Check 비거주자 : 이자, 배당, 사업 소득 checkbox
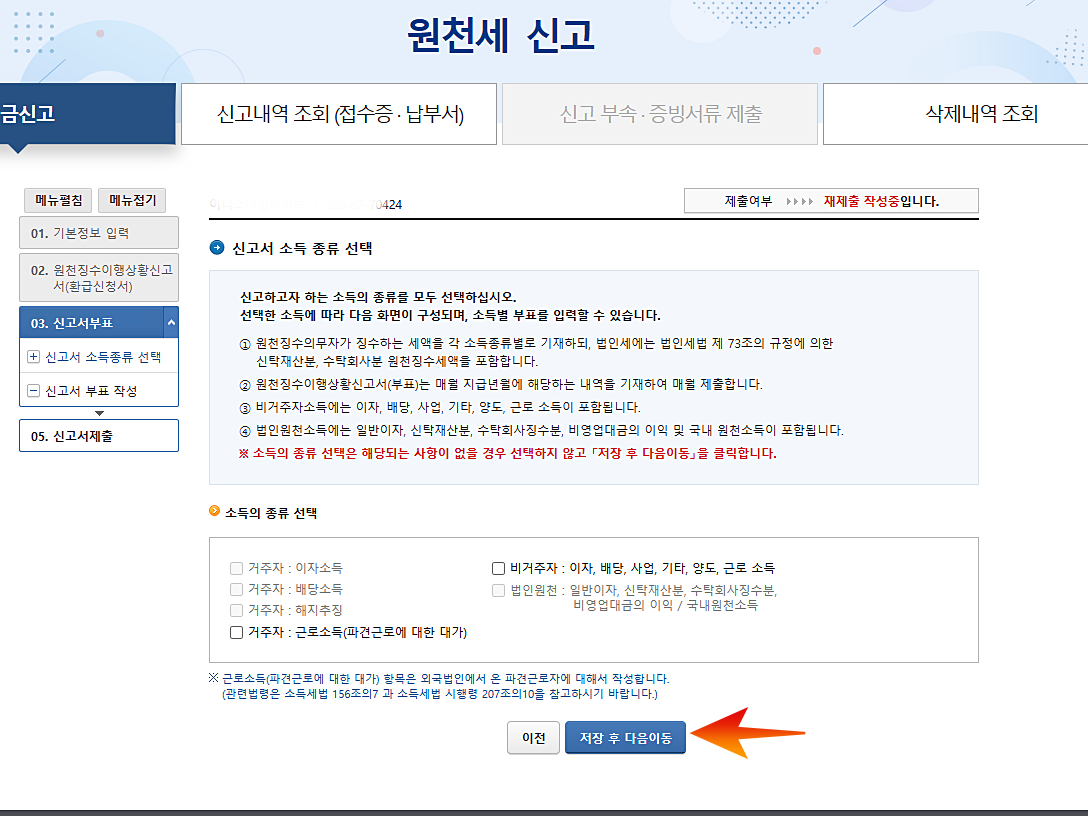The height and width of the screenshot is (816, 1088). (498, 568)
